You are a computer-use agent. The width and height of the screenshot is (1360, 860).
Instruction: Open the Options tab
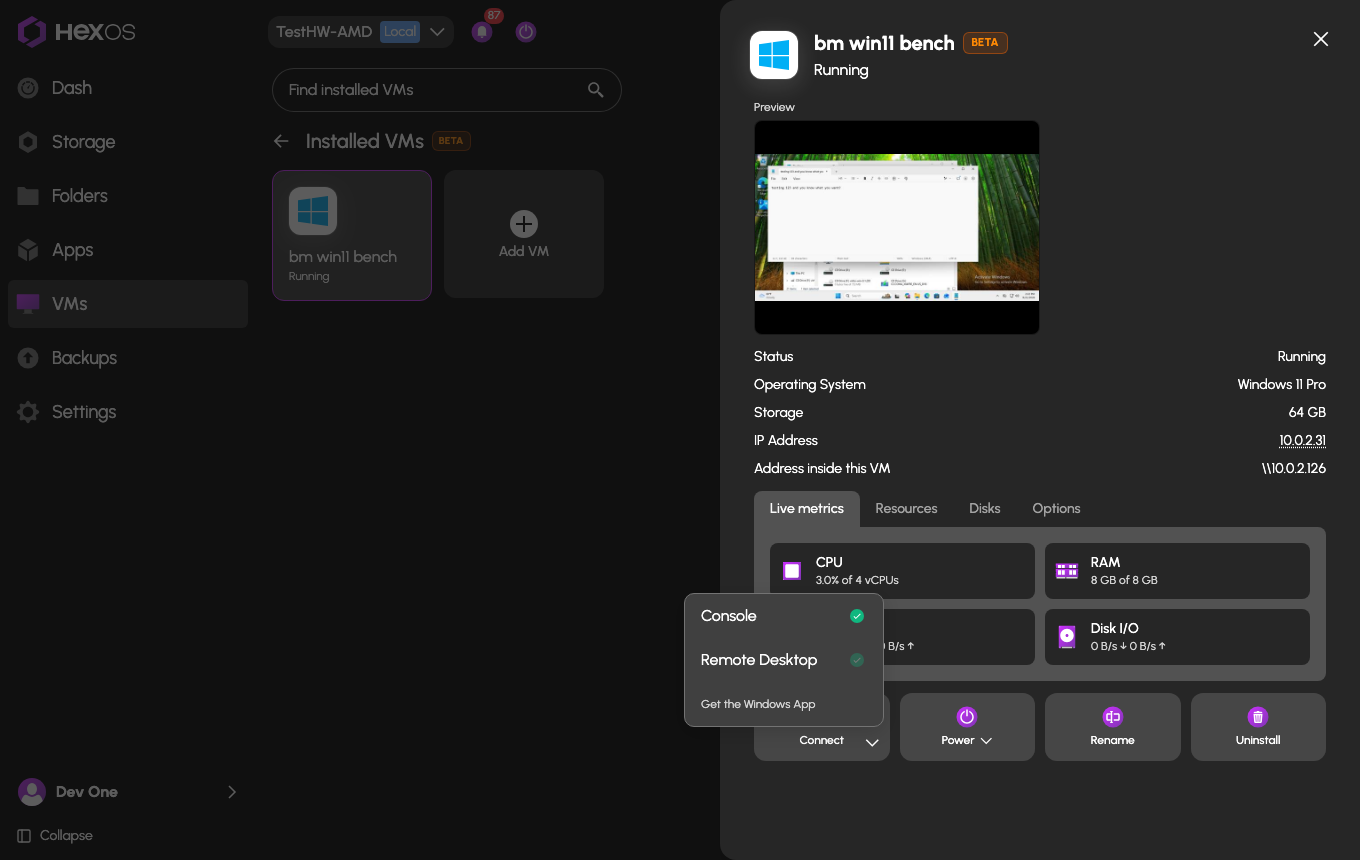coord(1056,509)
